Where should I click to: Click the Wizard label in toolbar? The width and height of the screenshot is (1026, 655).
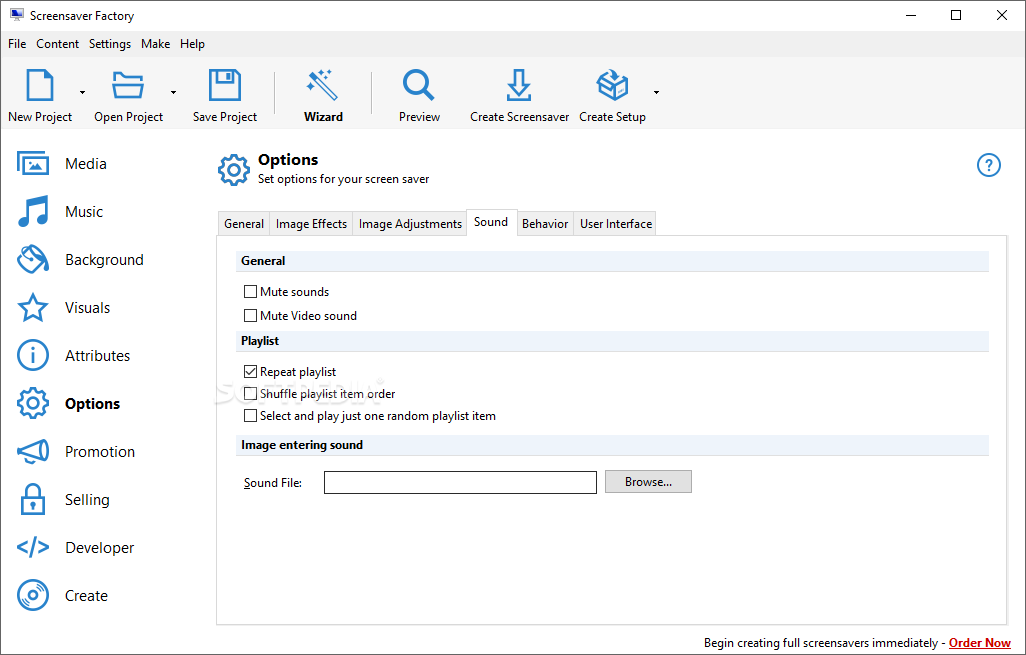point(323,116)
